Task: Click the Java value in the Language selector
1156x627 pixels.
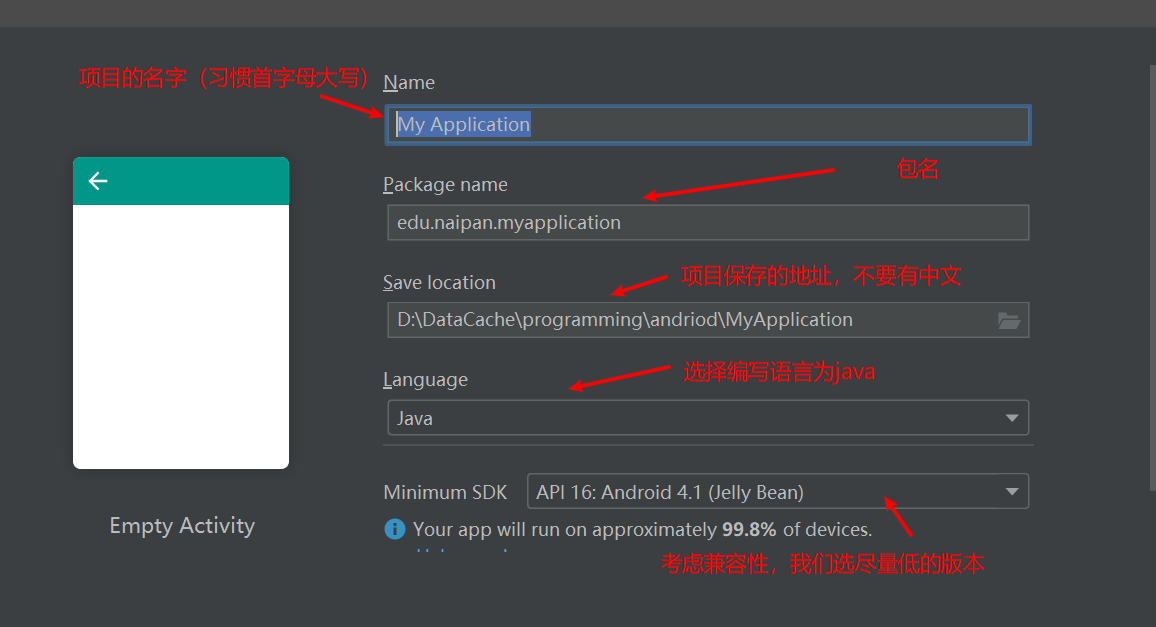Action: (414, 417)
